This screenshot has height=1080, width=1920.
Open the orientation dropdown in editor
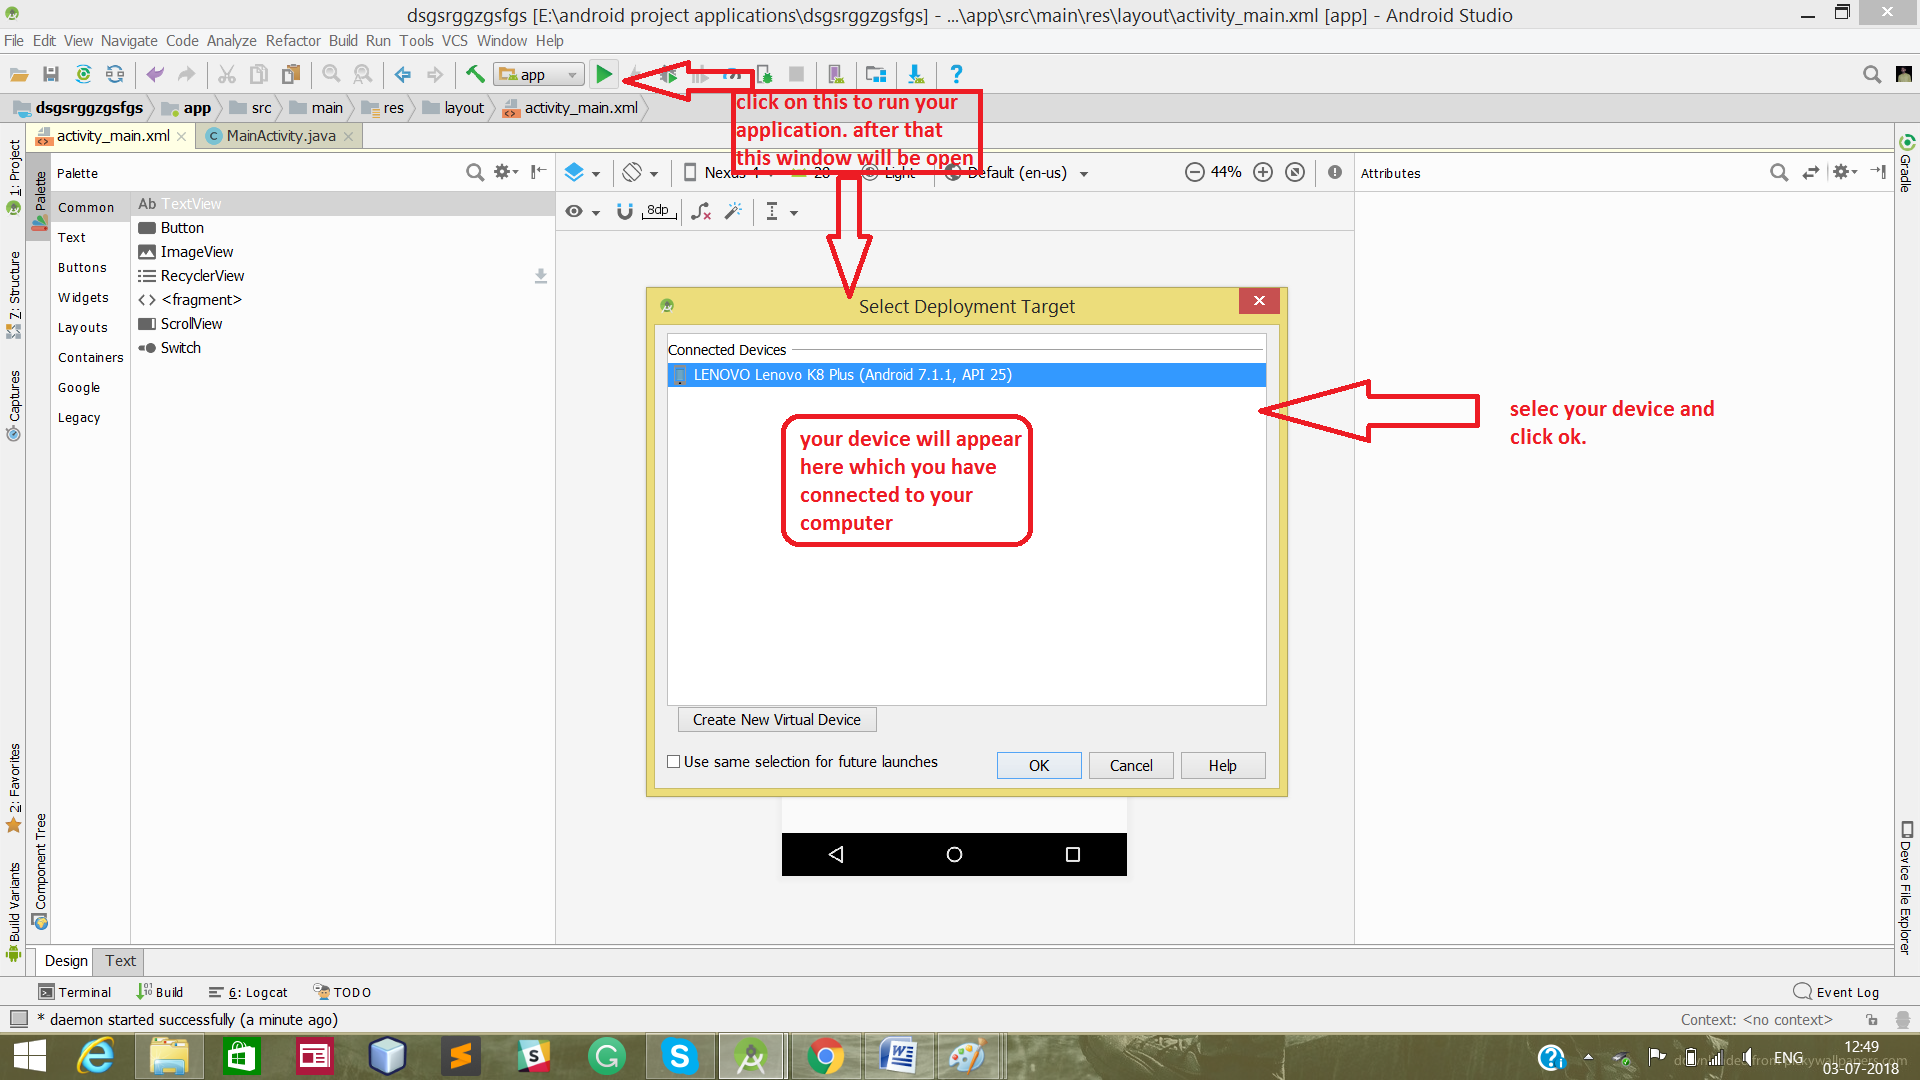tap(640, 172)
